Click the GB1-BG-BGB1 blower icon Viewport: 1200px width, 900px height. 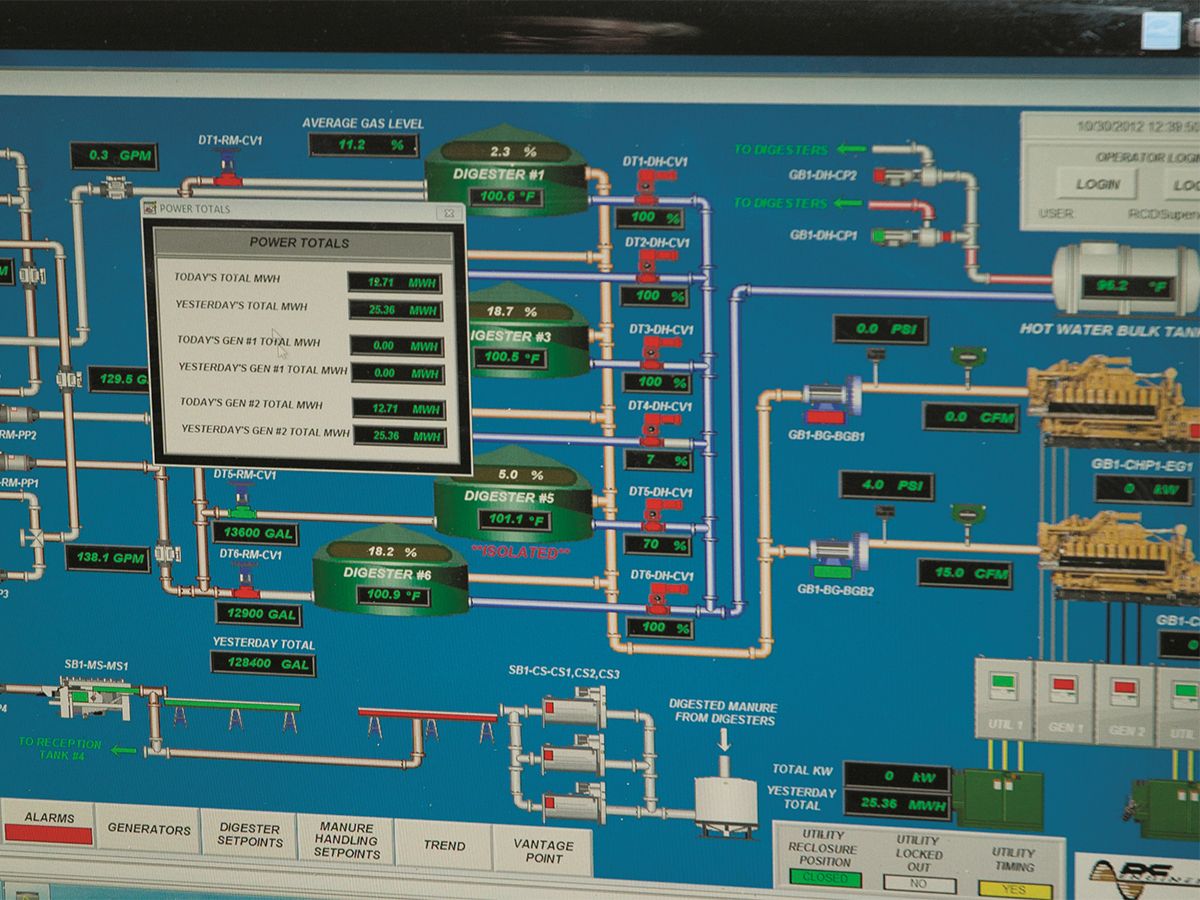[832, 397]
